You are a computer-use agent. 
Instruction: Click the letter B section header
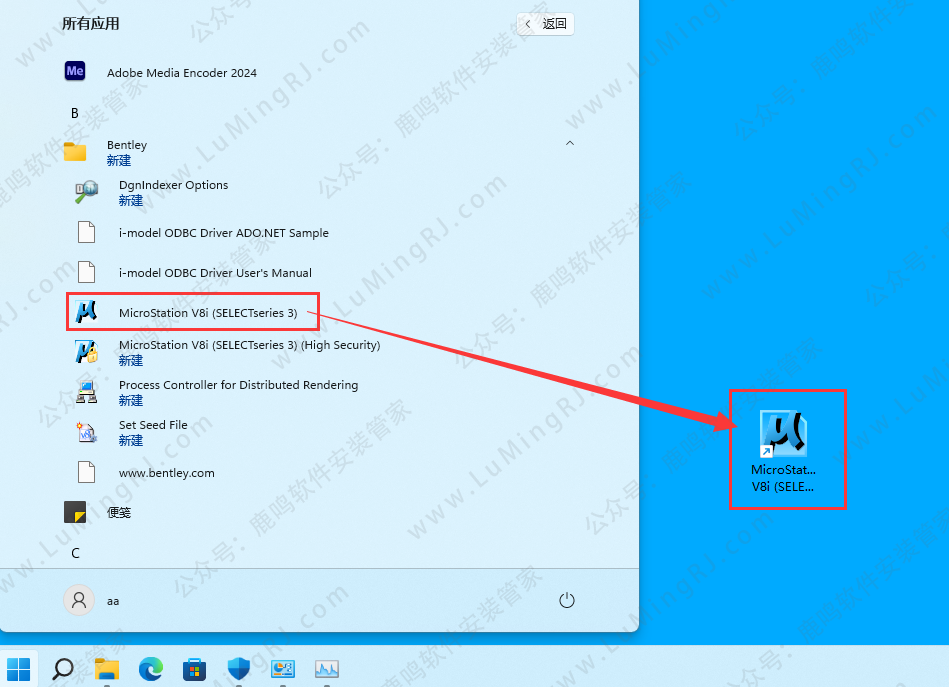coord(75,113)
